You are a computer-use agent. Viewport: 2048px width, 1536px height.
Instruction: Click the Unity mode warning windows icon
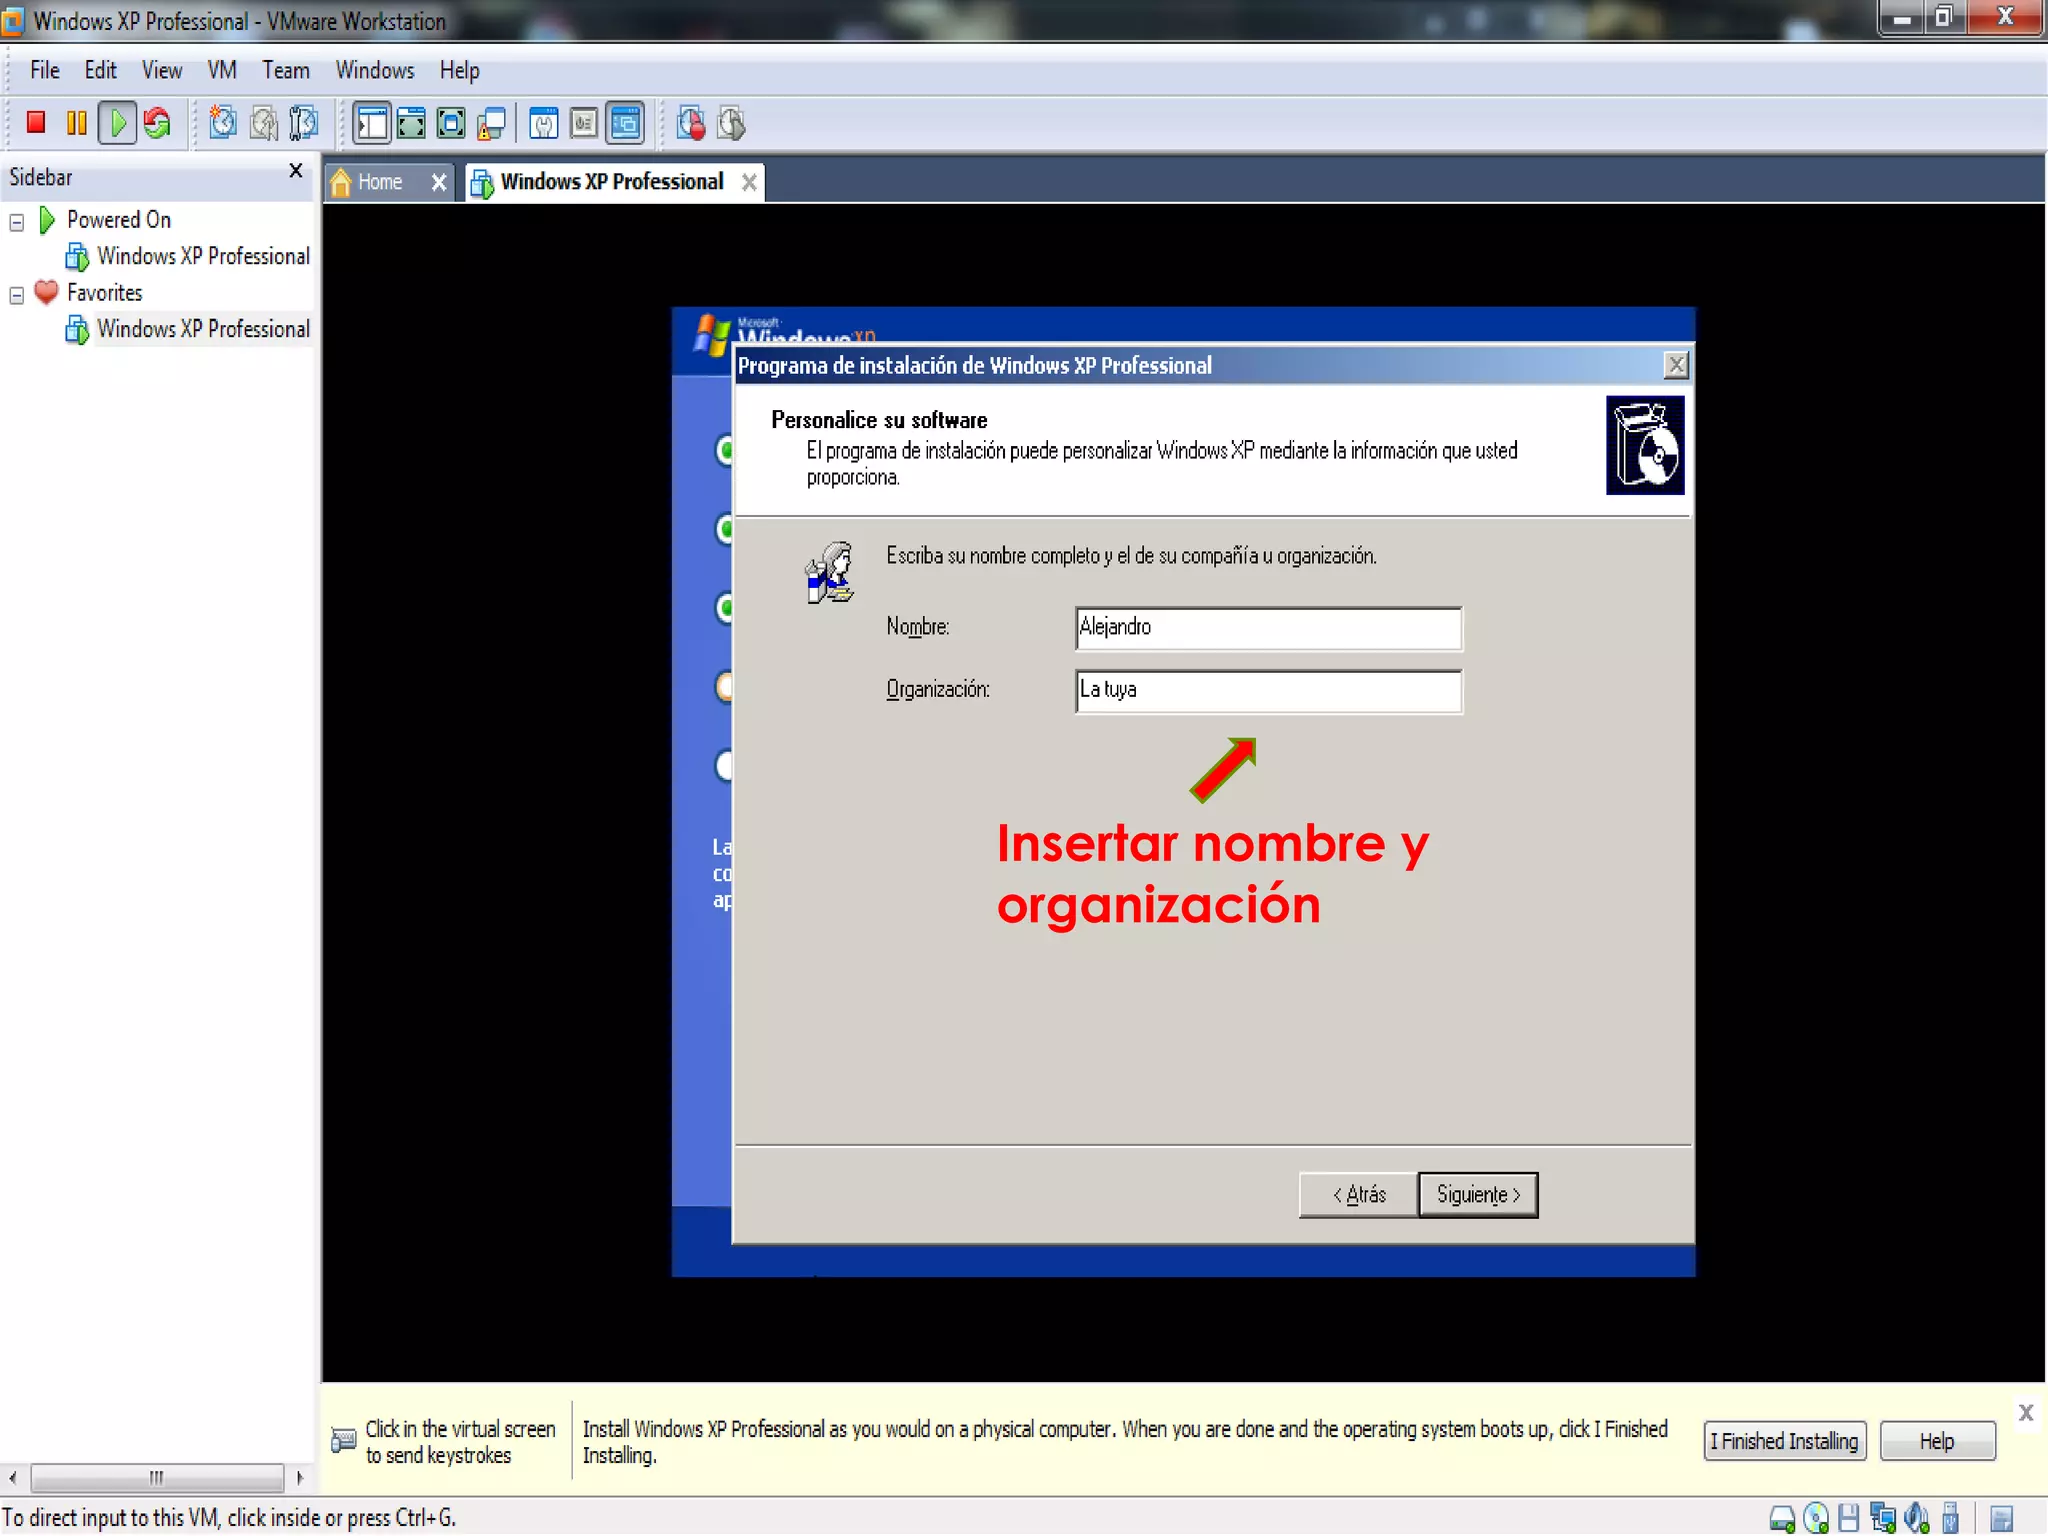(491, 123)
